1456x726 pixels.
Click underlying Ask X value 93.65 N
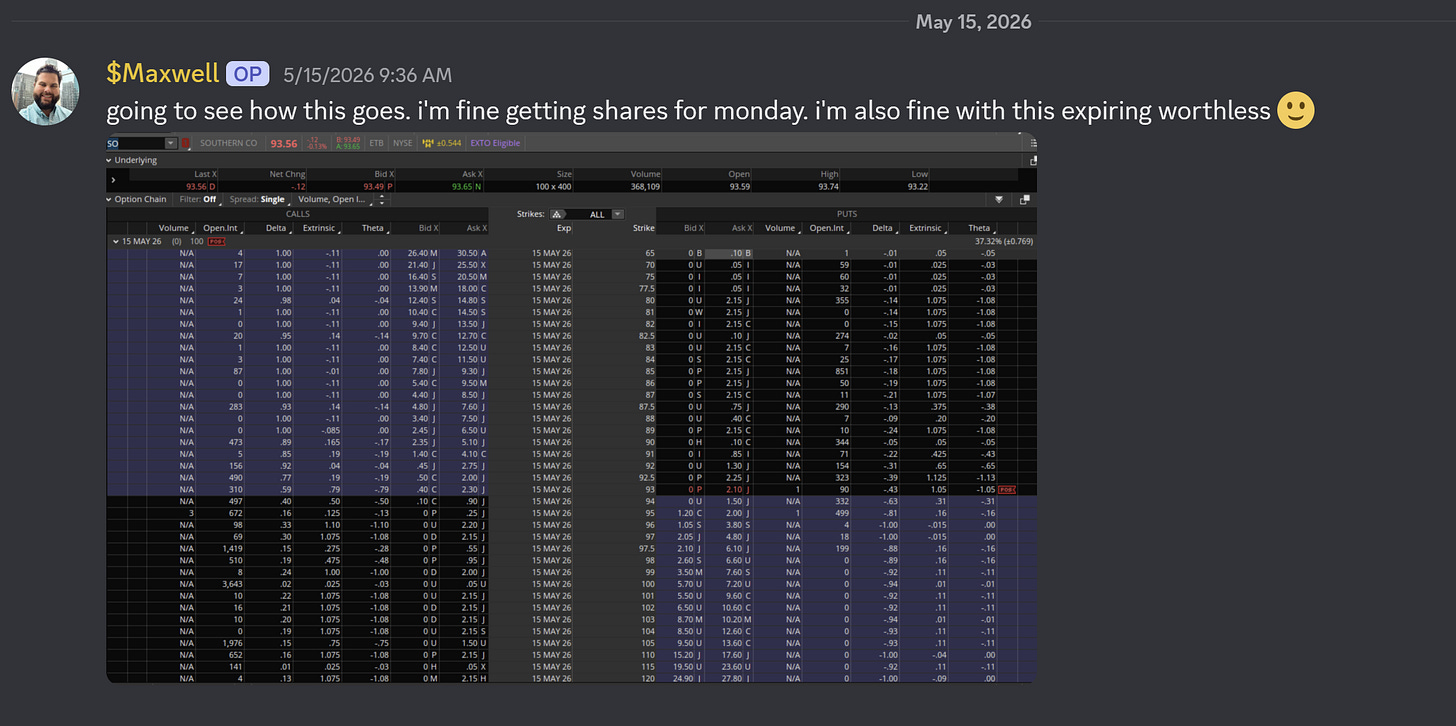coord(466,186)
